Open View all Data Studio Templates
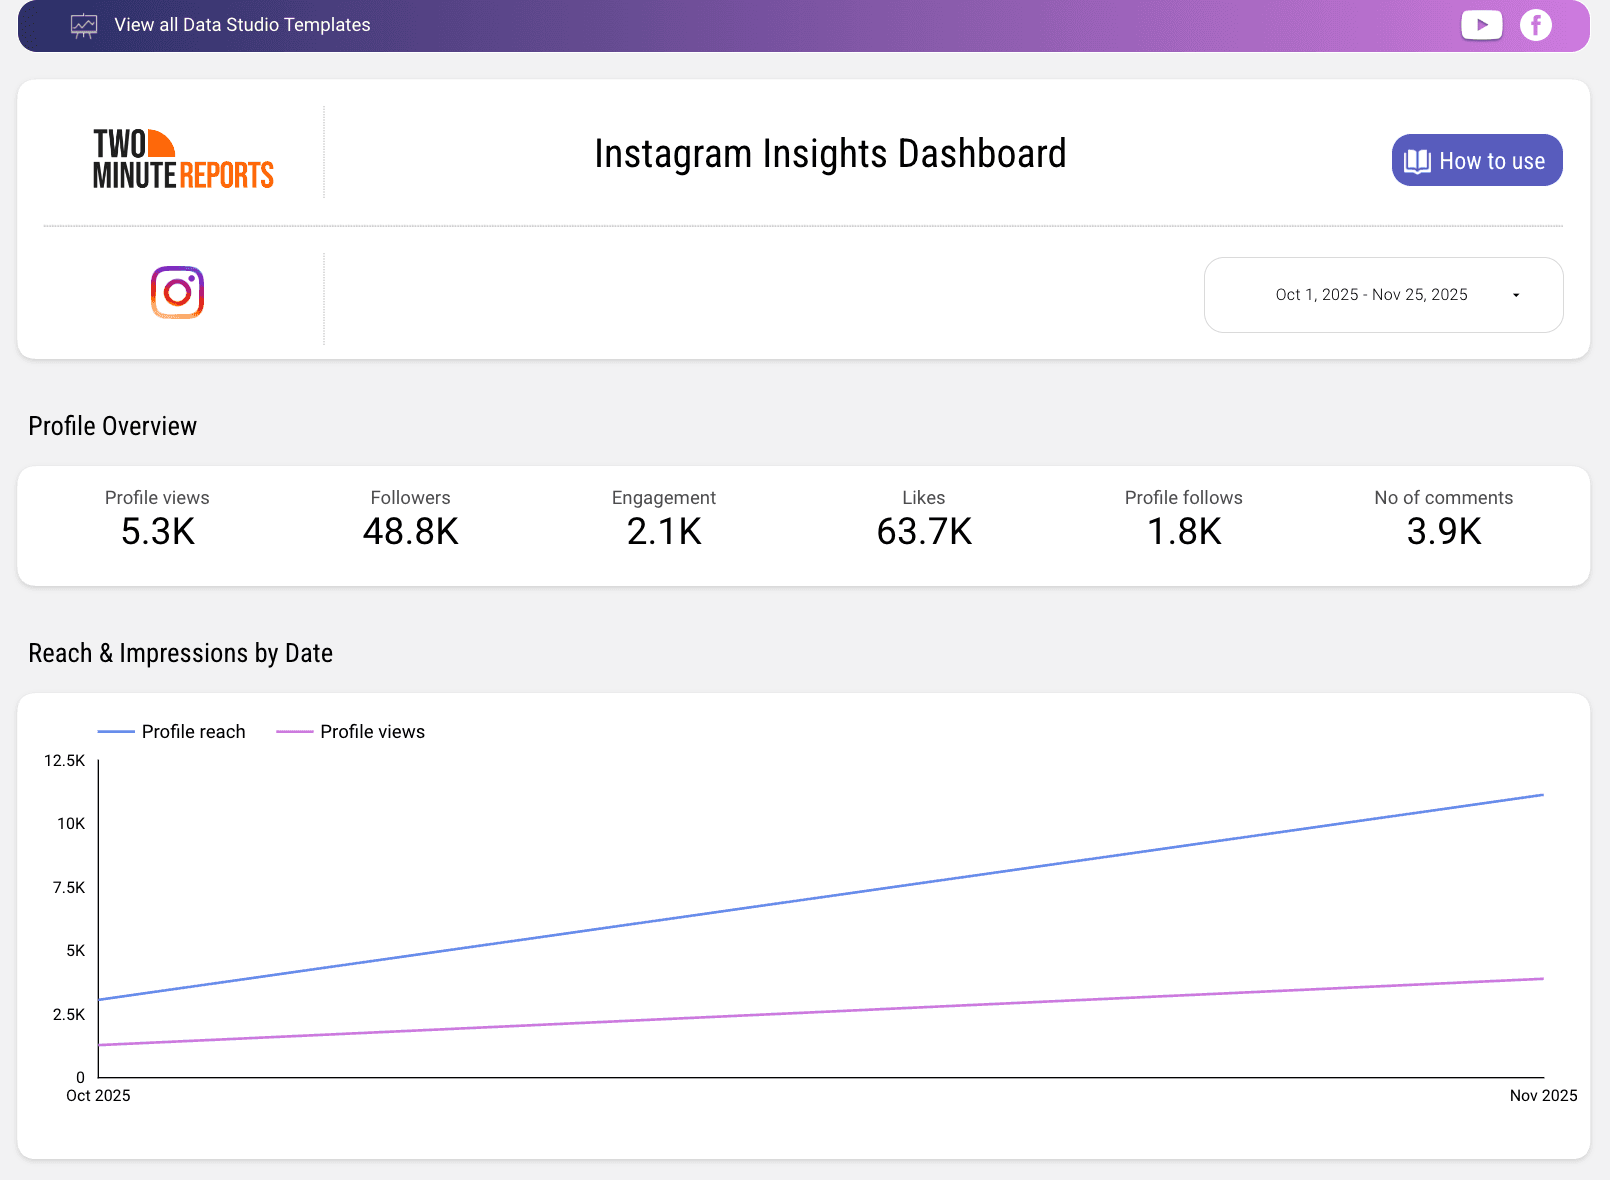 click(242, 25)
